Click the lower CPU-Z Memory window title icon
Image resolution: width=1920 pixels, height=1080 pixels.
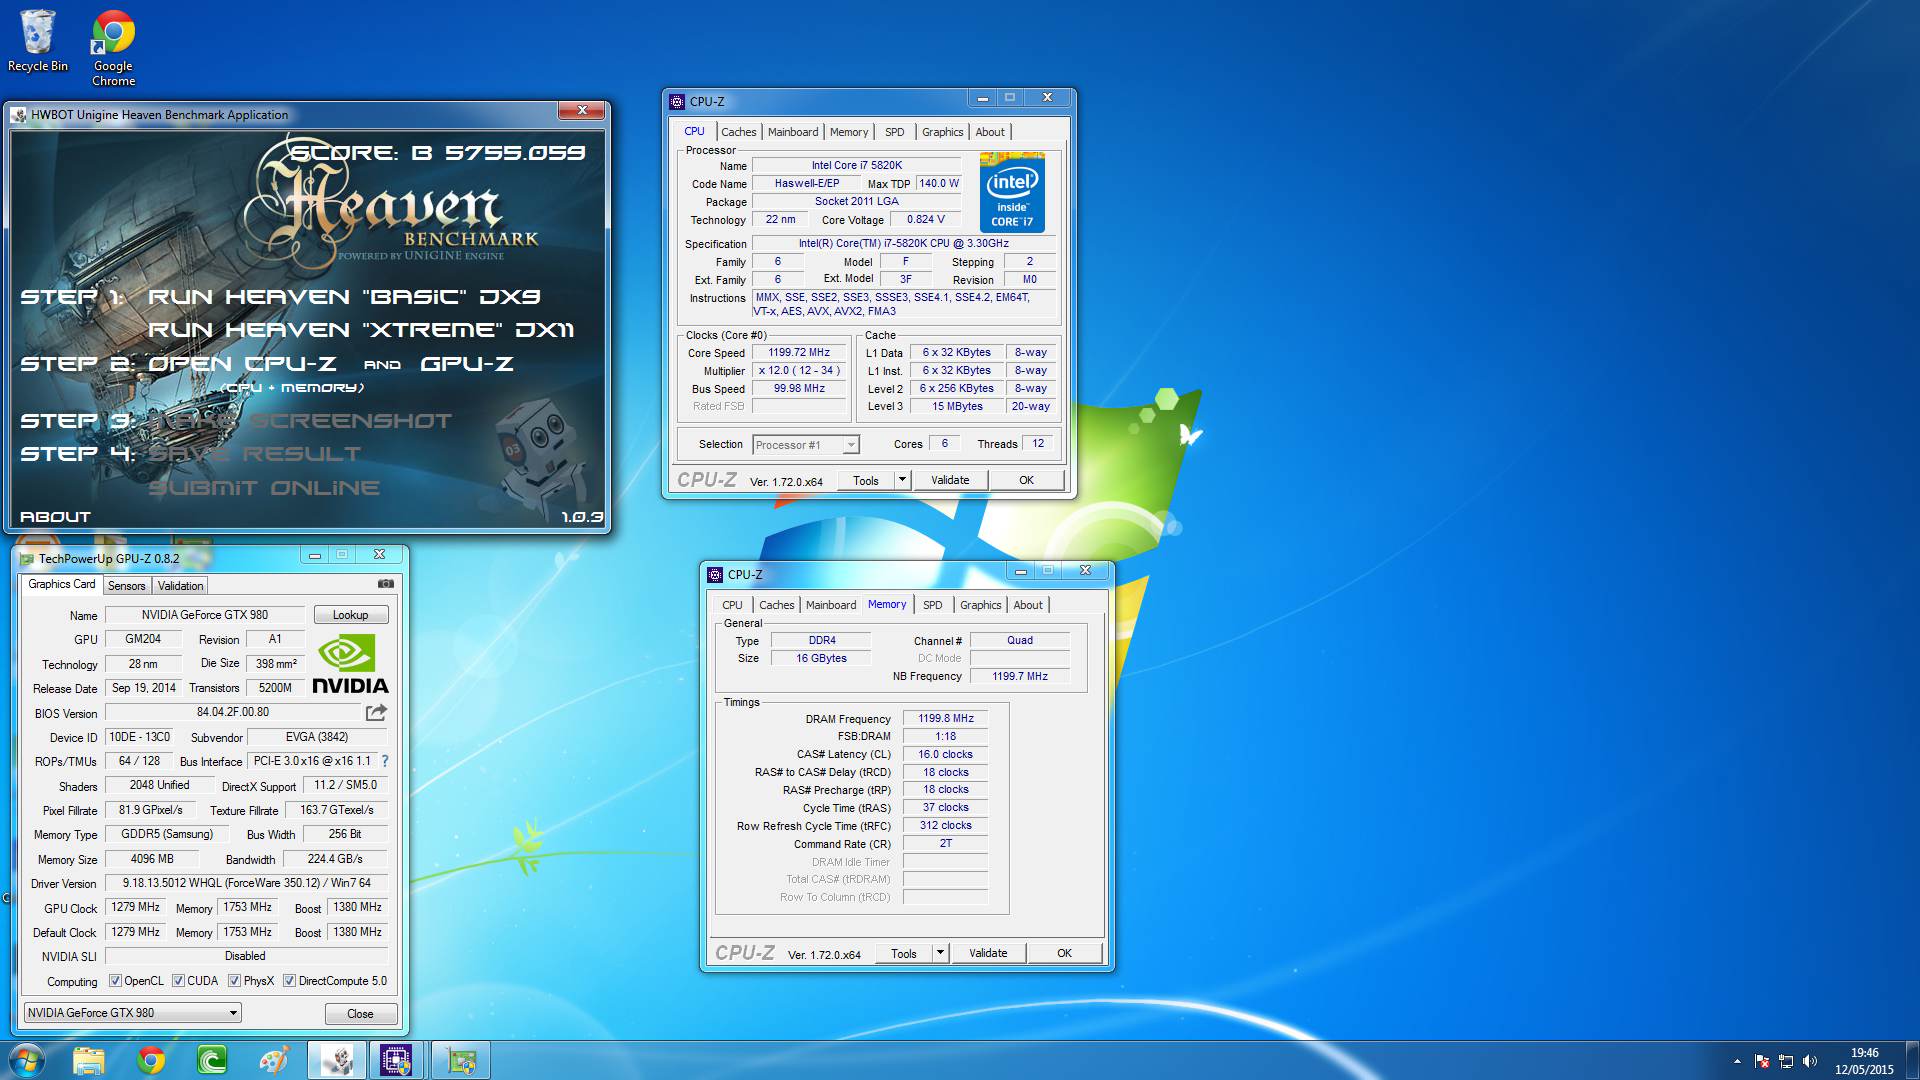coord(715,575)
